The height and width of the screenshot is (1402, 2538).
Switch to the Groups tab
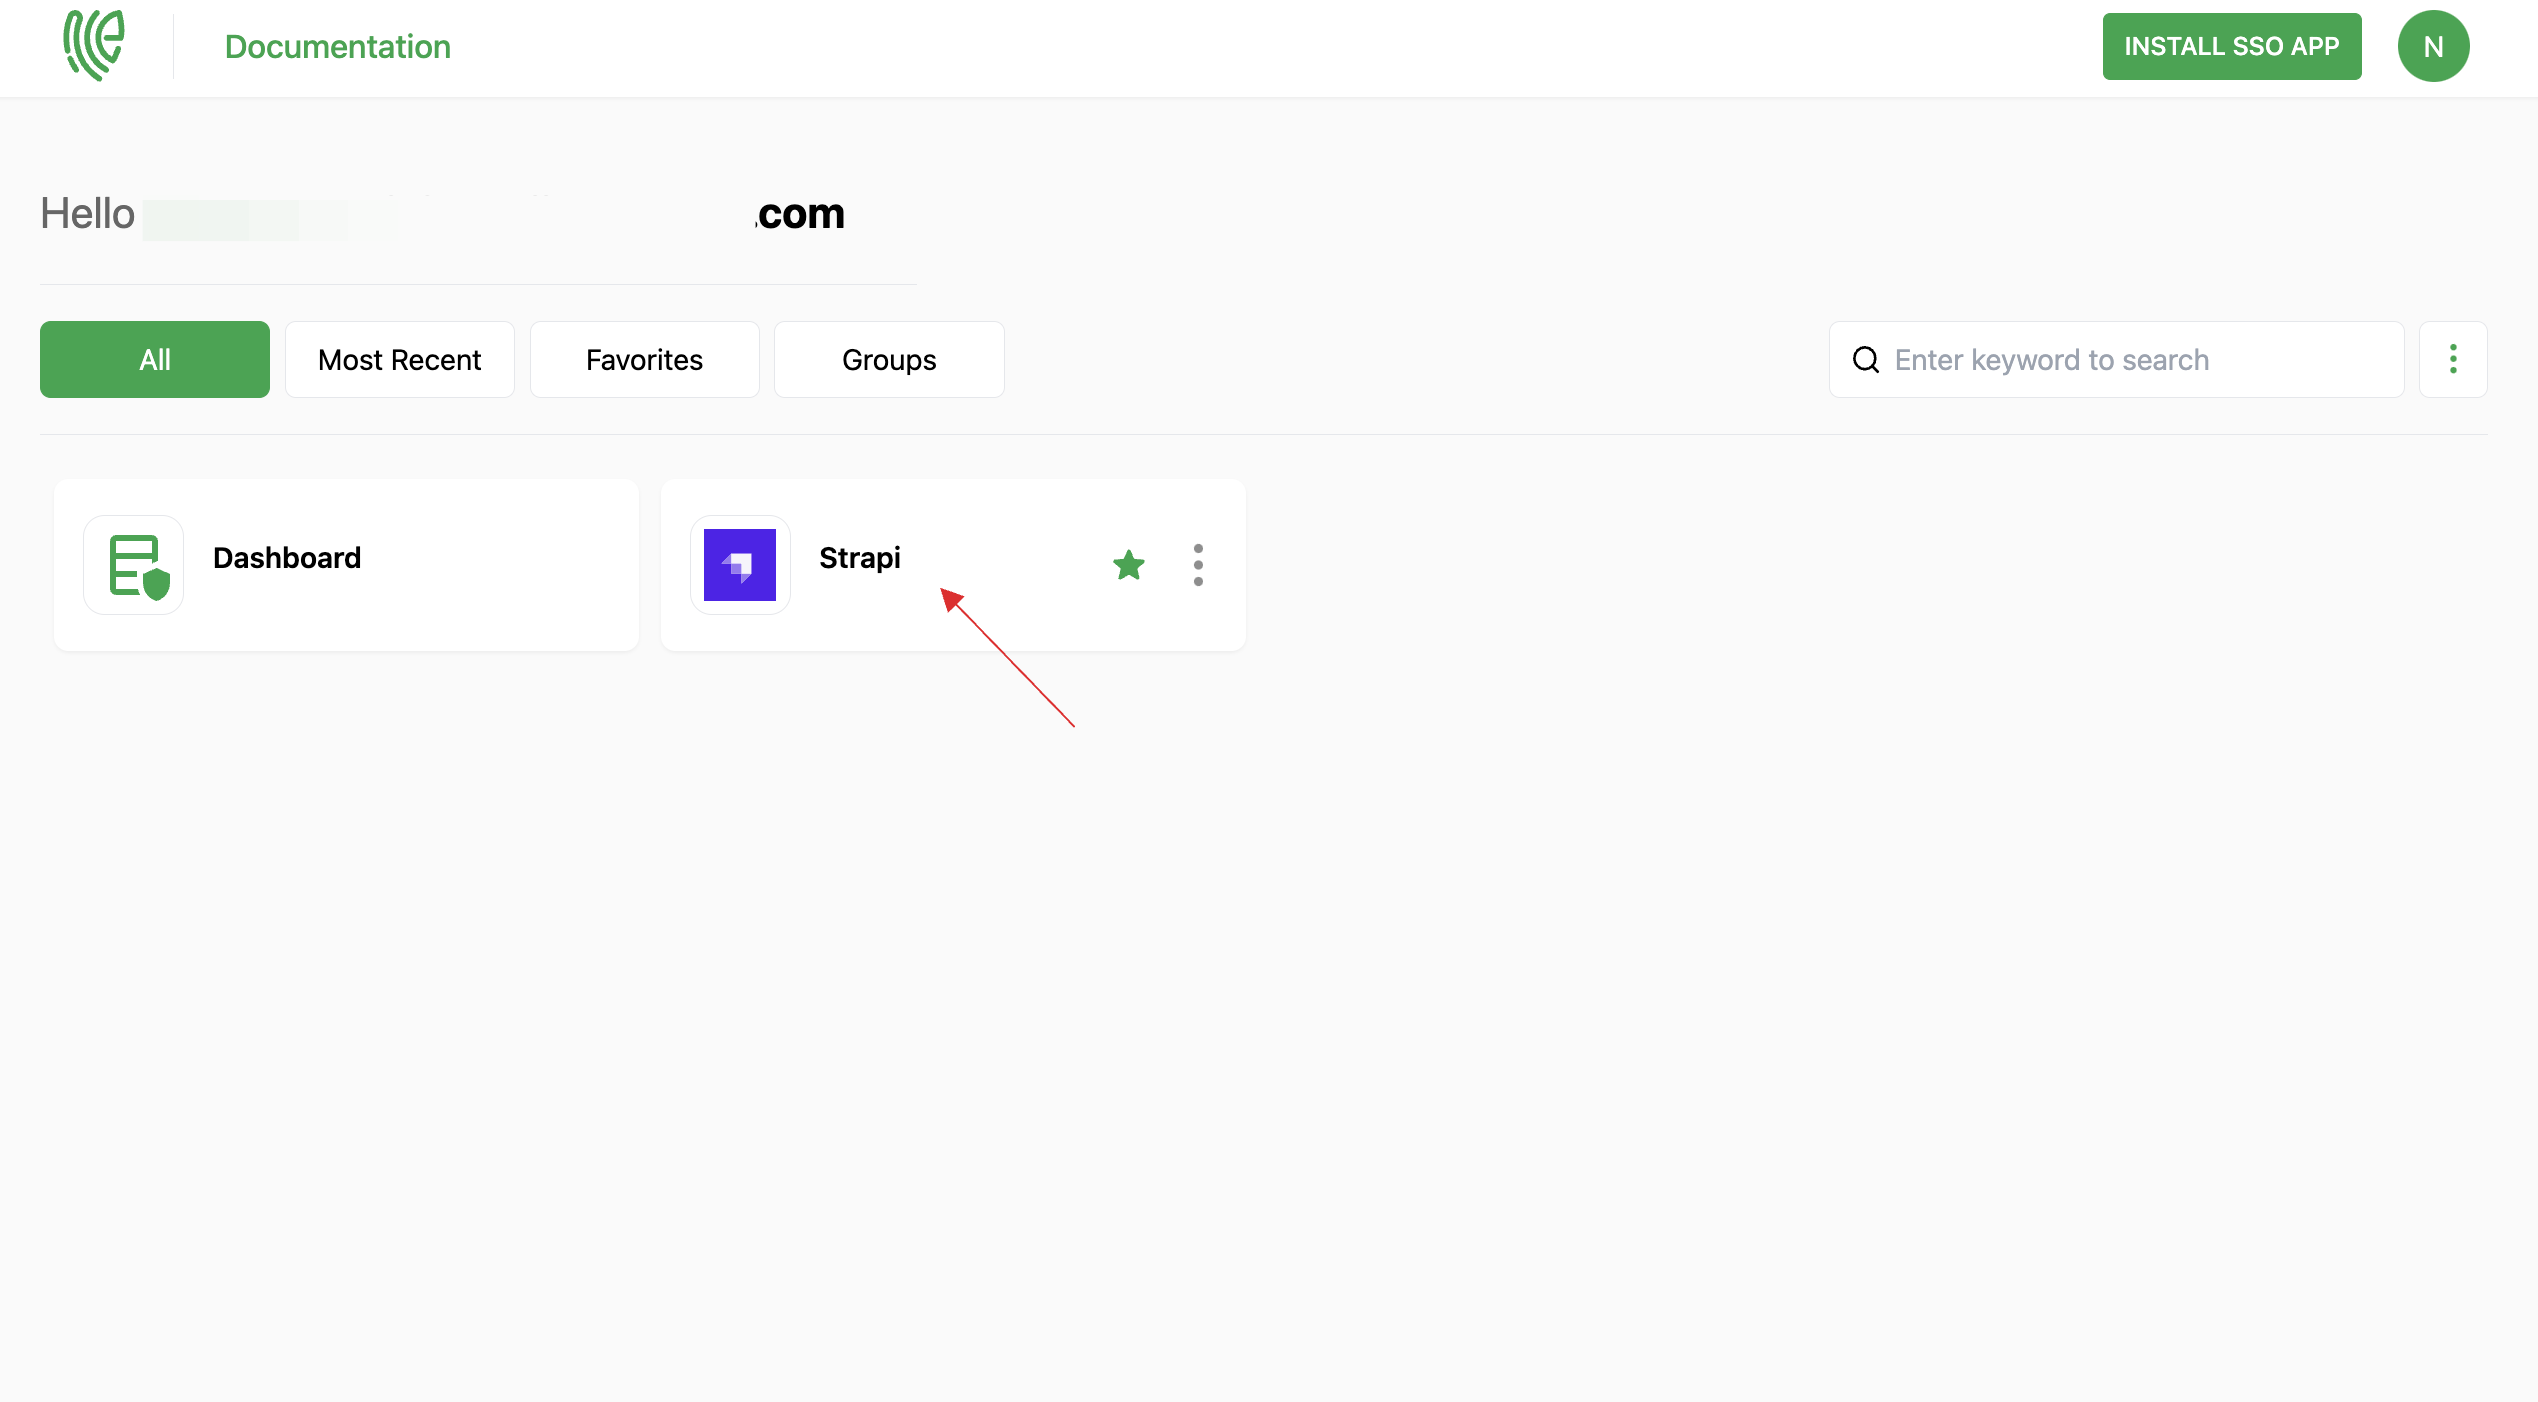(889, 359)
